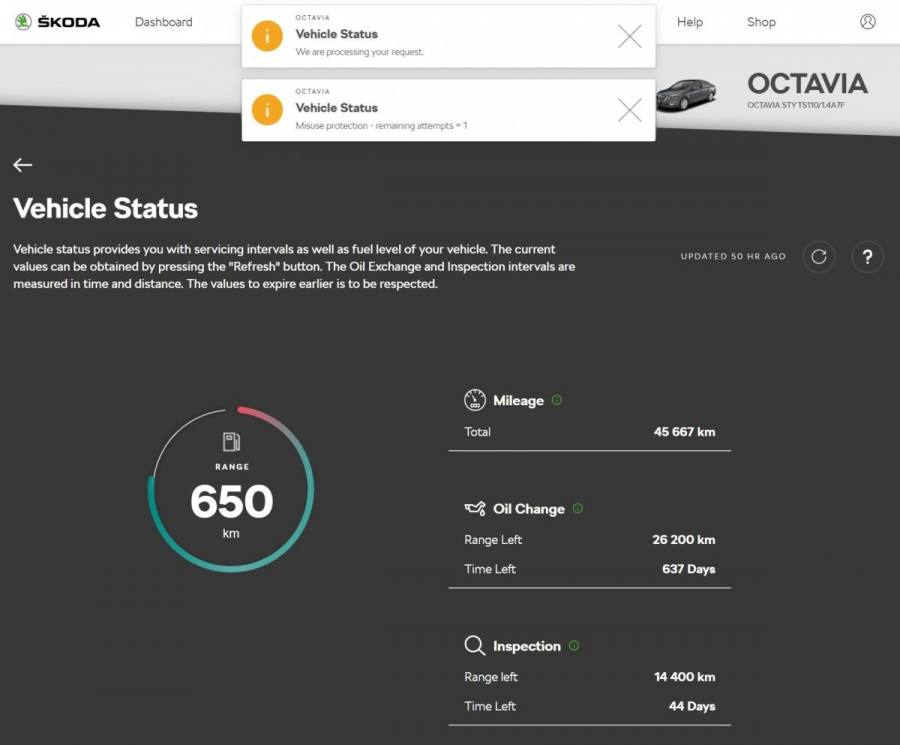Click the info icon beside Inspection

[x=574, y=646]
